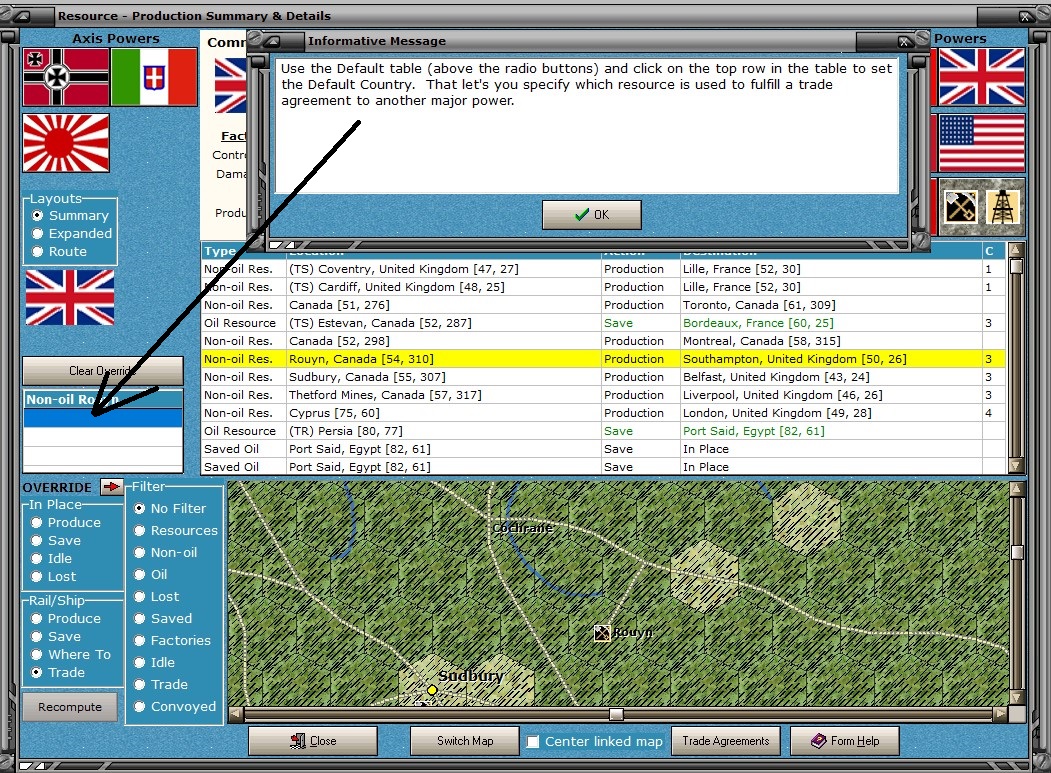
Task: Filter the list by Oil
Action: pyautogui.click(x=139, y=575)
